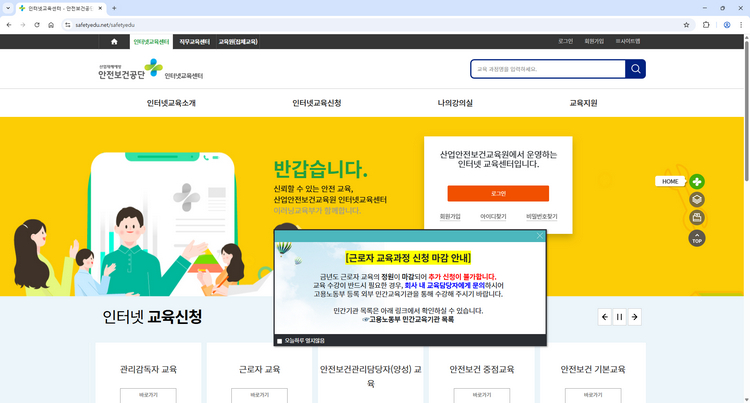The width and height of the screenshot is (750, 403).
Task: Open the 인터넷교육신청 menu
Action: [317, 103]
